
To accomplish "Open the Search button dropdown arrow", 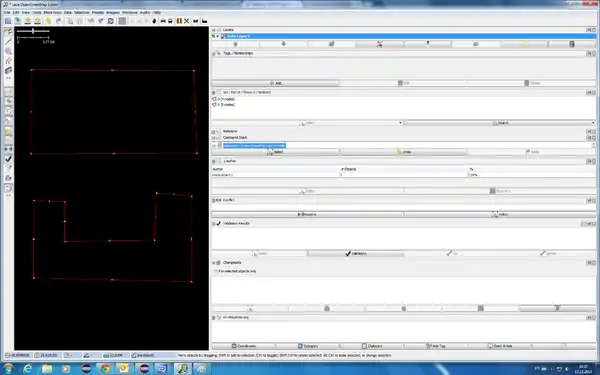I will coord(593,123).
